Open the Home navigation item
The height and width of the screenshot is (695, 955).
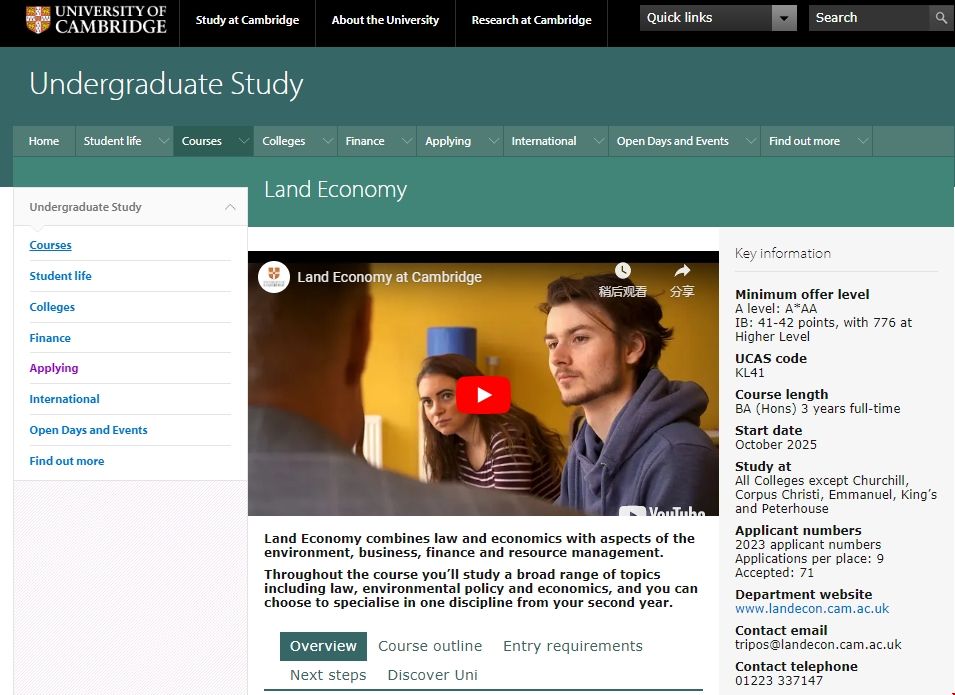[44, 141]
